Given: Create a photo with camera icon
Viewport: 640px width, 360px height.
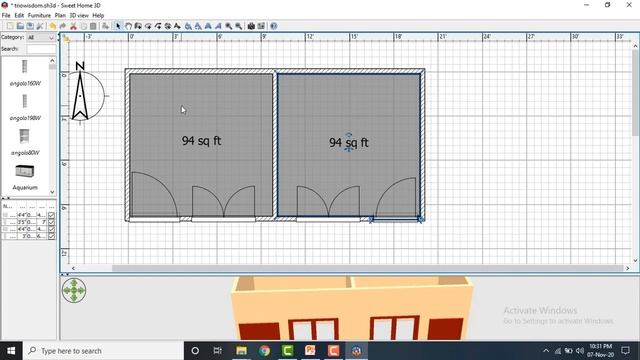Looking at the screenshot, I should point(251,26).
